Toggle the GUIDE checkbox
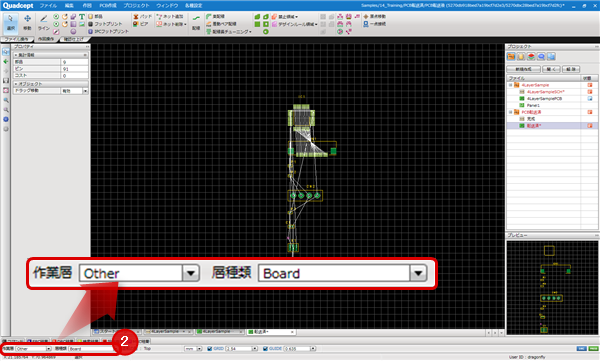 pyautogui.click(x=265, y=348)
